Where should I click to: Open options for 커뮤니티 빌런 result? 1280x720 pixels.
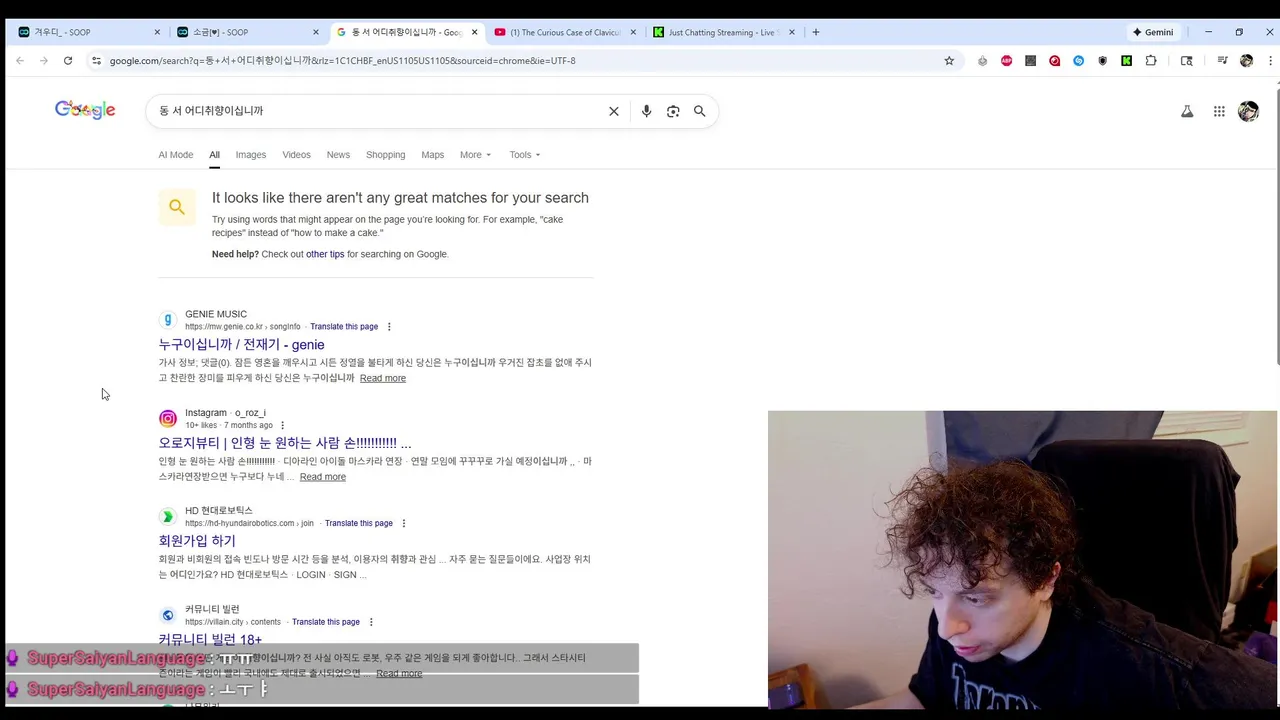(x=370, y=622)
